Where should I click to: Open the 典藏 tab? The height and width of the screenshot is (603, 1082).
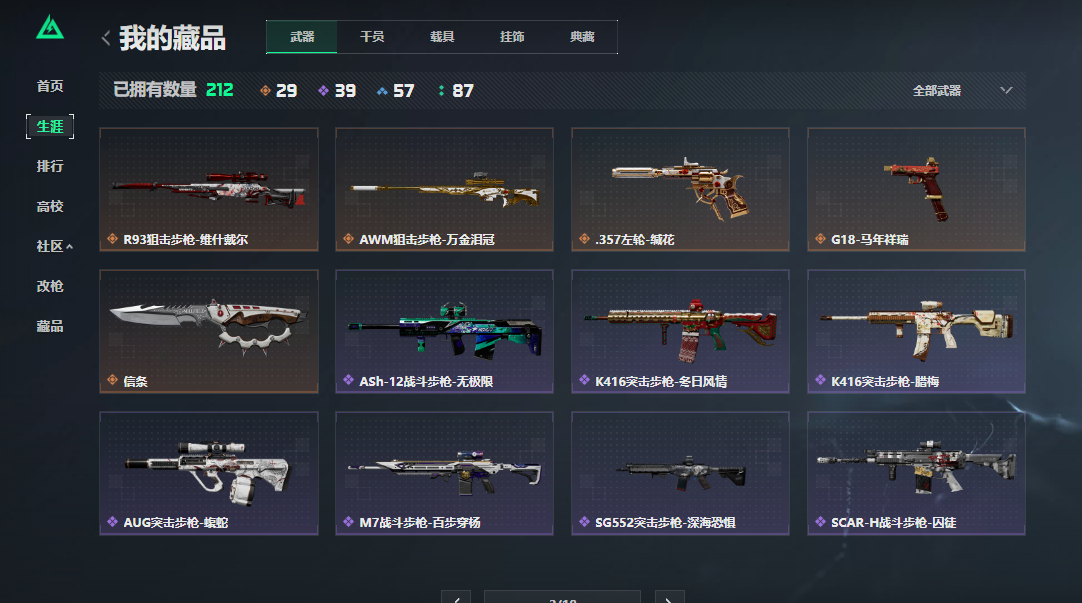[x=582, y=37]
